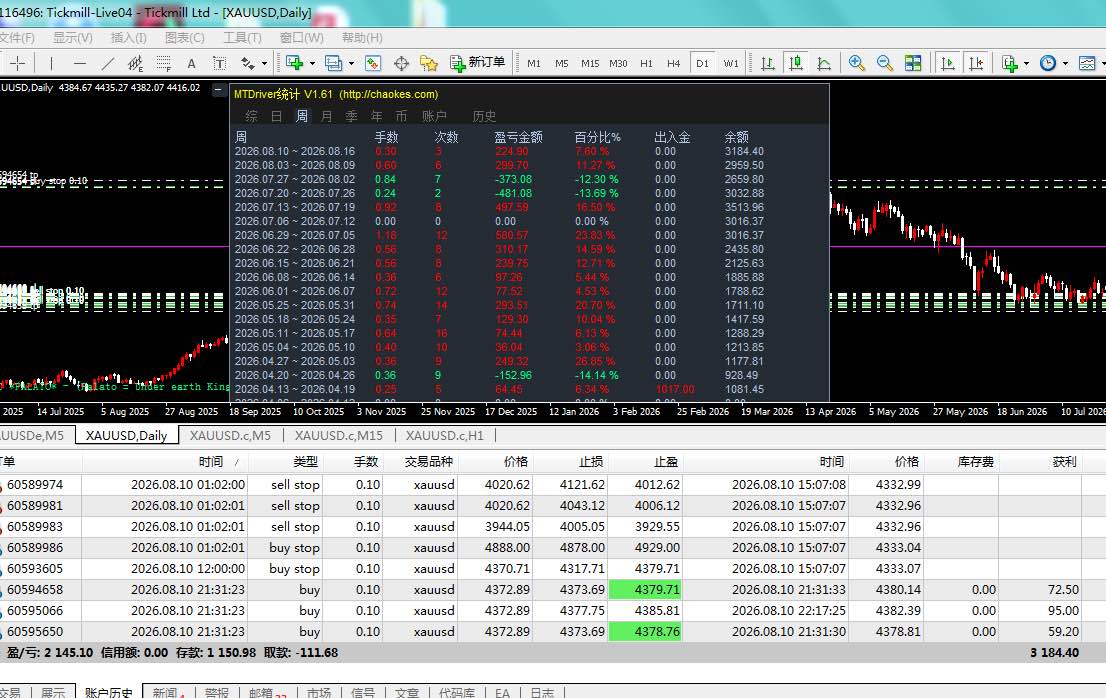Screen dimensions: 1106x698
Task: Select the crosshair cursor tool
Action: click(x=18, y=63)
